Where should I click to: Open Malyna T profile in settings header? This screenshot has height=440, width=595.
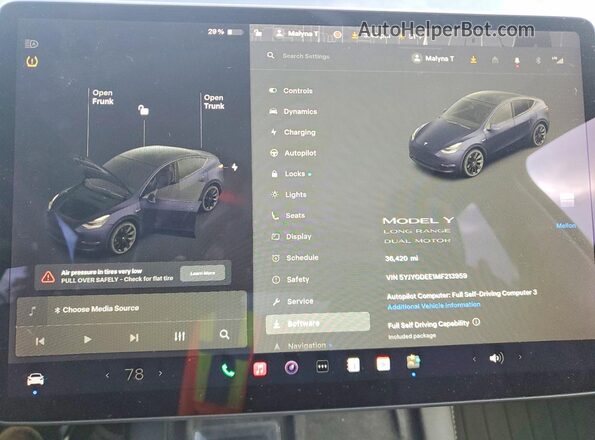(x=433, y=58)
